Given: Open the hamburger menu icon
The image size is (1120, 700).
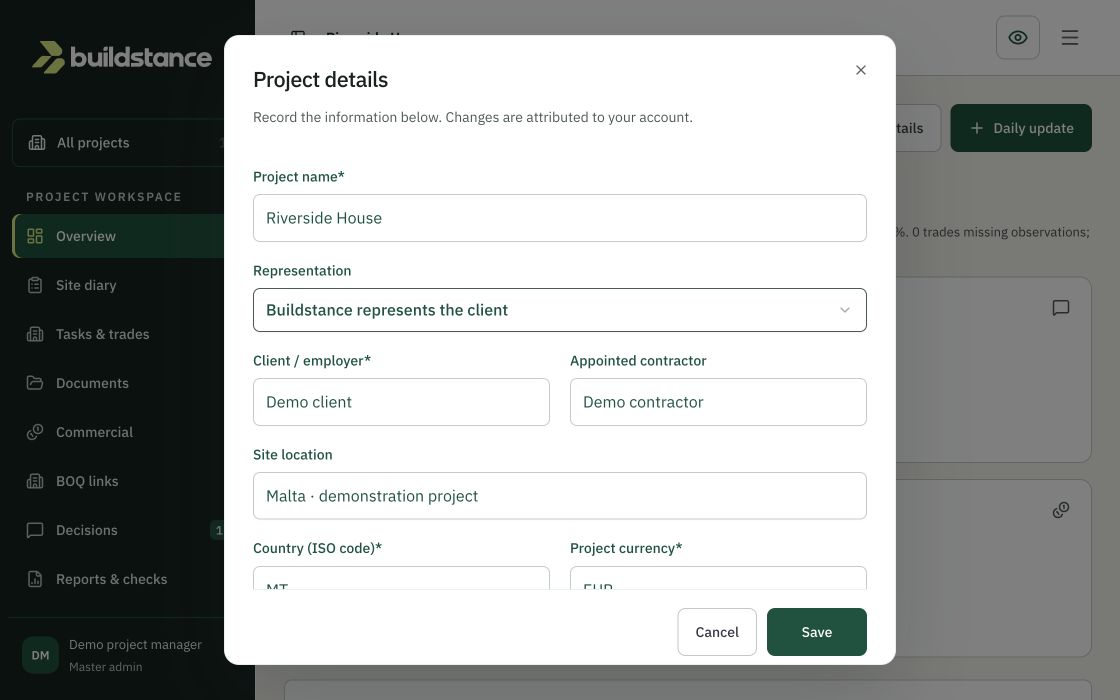Looking at the screenshot, I should click(1069, 37).
